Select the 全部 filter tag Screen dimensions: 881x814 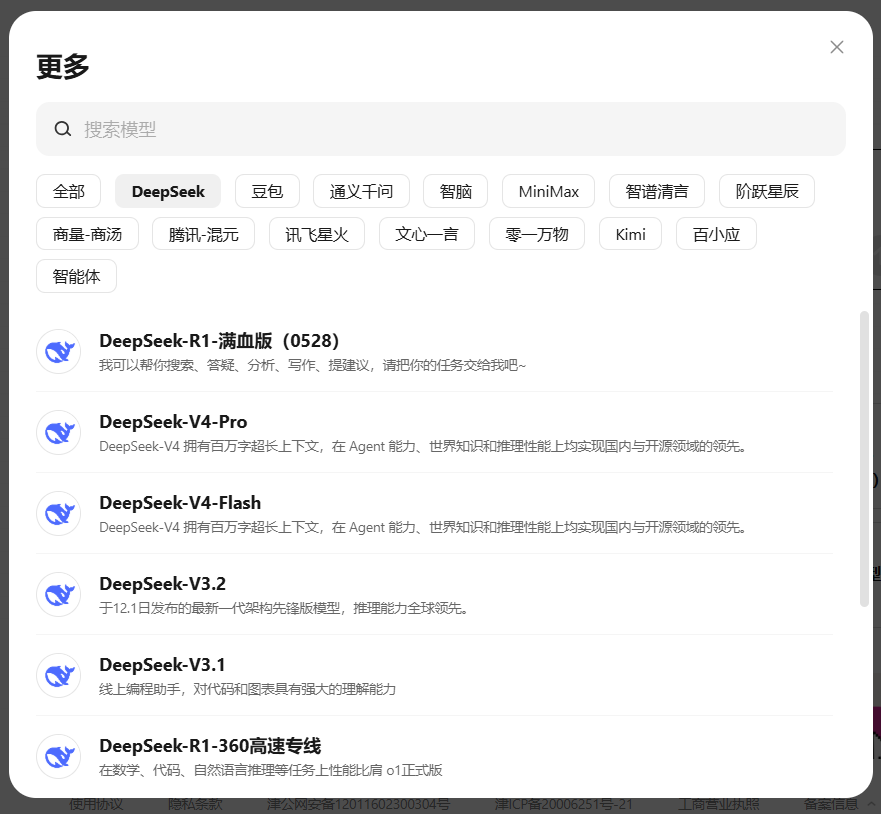pos(69,192)
